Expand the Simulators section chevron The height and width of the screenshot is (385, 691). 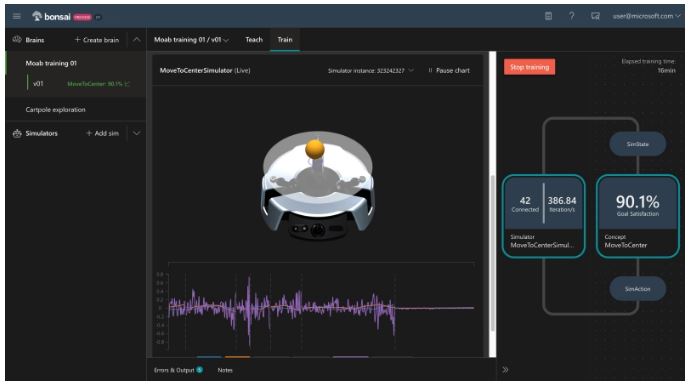point(137,133)
